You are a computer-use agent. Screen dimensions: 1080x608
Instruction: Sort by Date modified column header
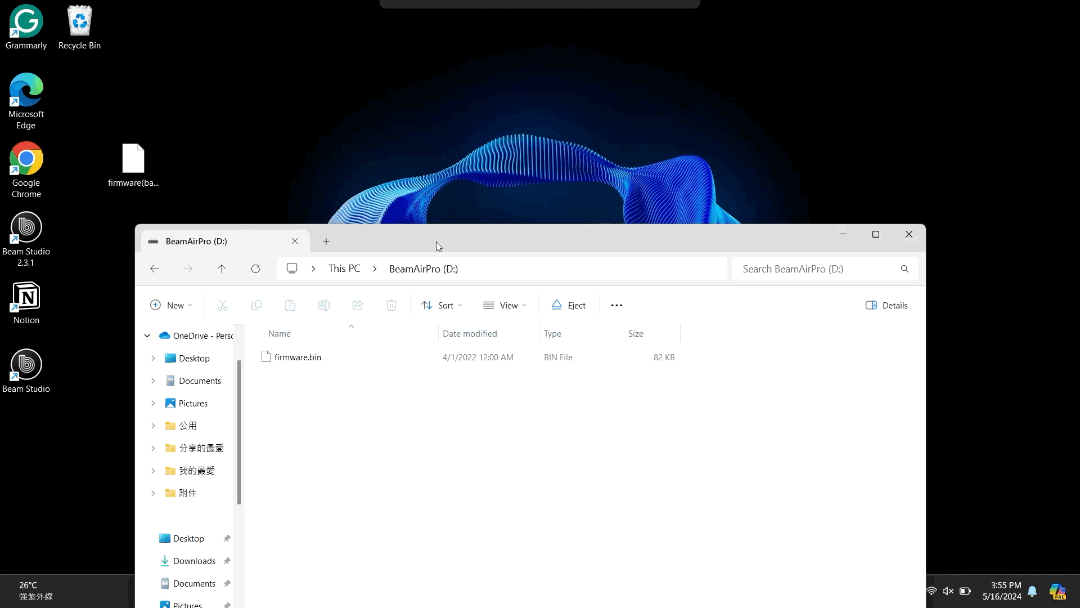coord(470,333)
